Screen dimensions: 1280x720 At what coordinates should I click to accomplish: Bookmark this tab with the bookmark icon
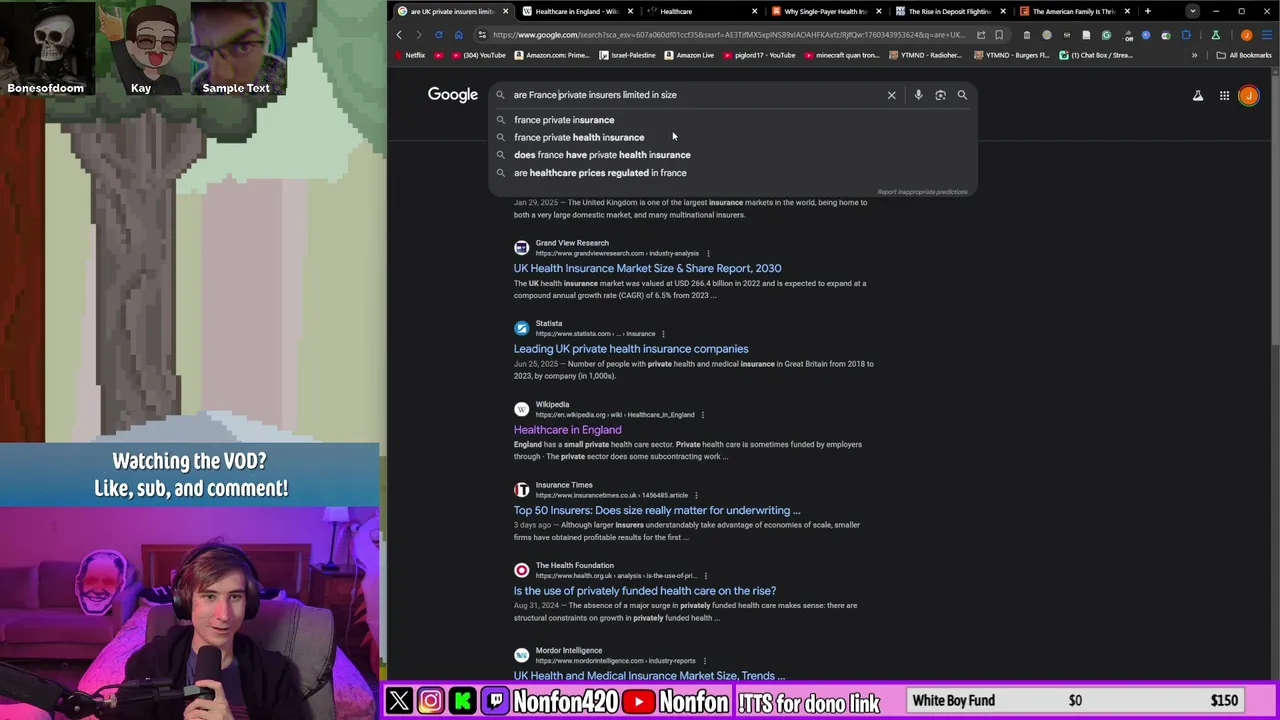[x=999, y=35]
